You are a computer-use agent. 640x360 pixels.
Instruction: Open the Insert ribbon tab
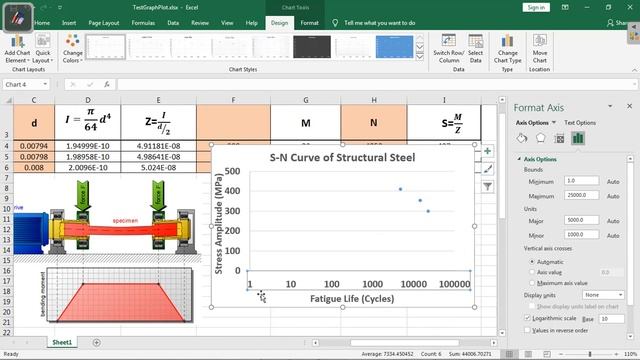69,23
